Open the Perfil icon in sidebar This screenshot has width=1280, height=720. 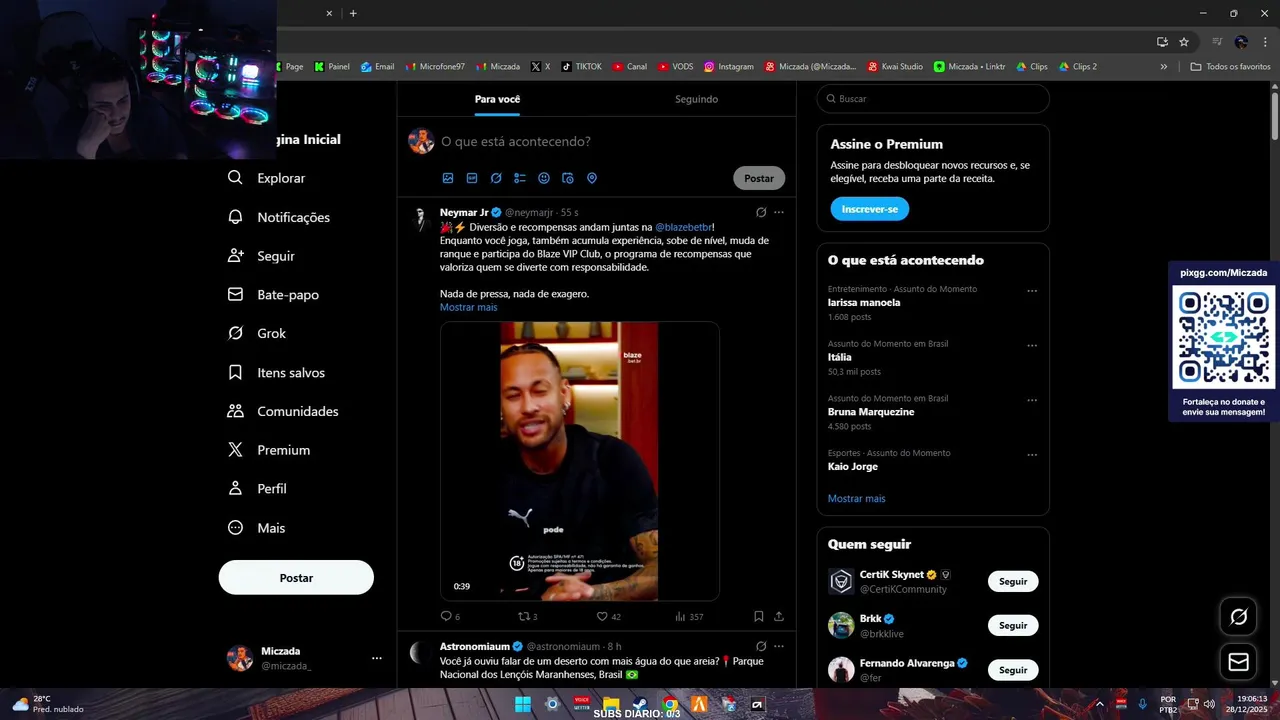pos(235,489)
